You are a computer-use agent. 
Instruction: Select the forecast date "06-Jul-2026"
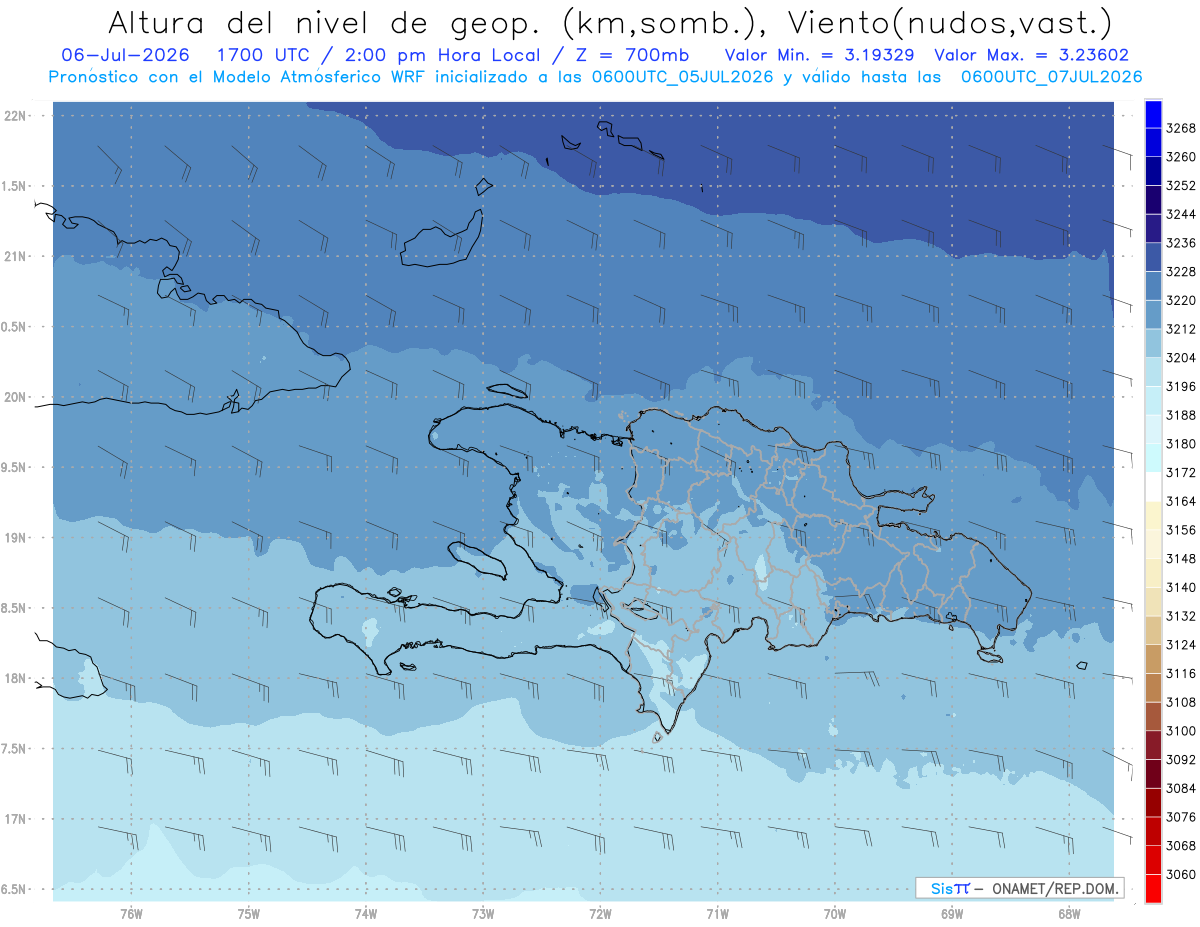124,55
